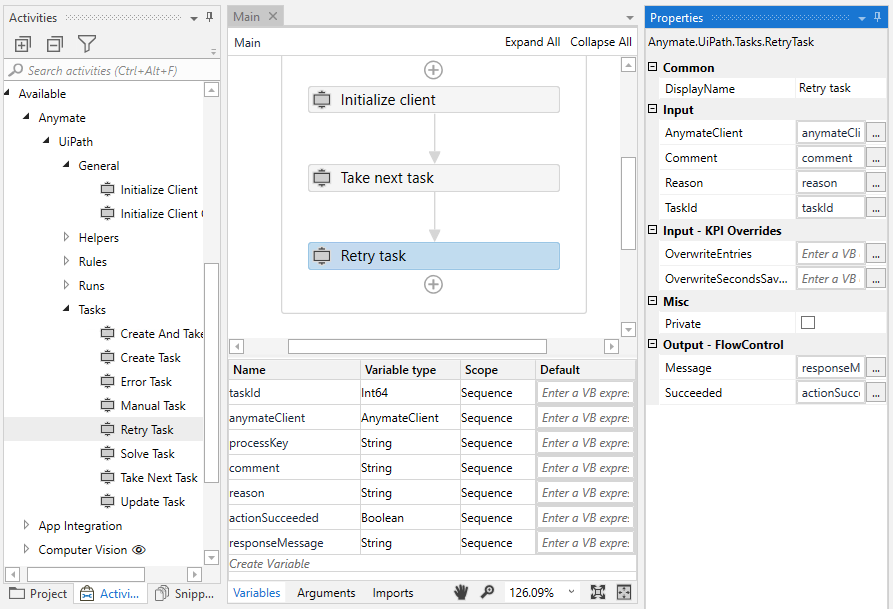Click the Create Variable row
The height and width of the screenshot is (609, 893).
coord(432,563)
